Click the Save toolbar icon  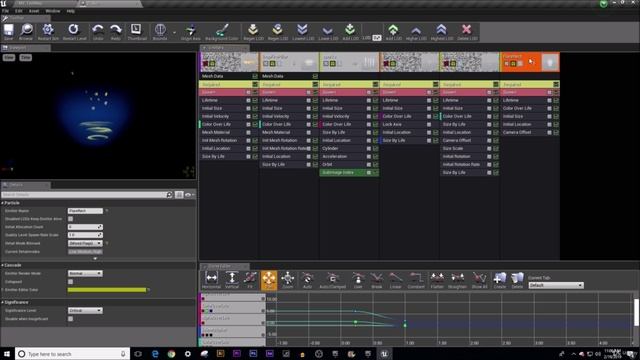[9, 31]
